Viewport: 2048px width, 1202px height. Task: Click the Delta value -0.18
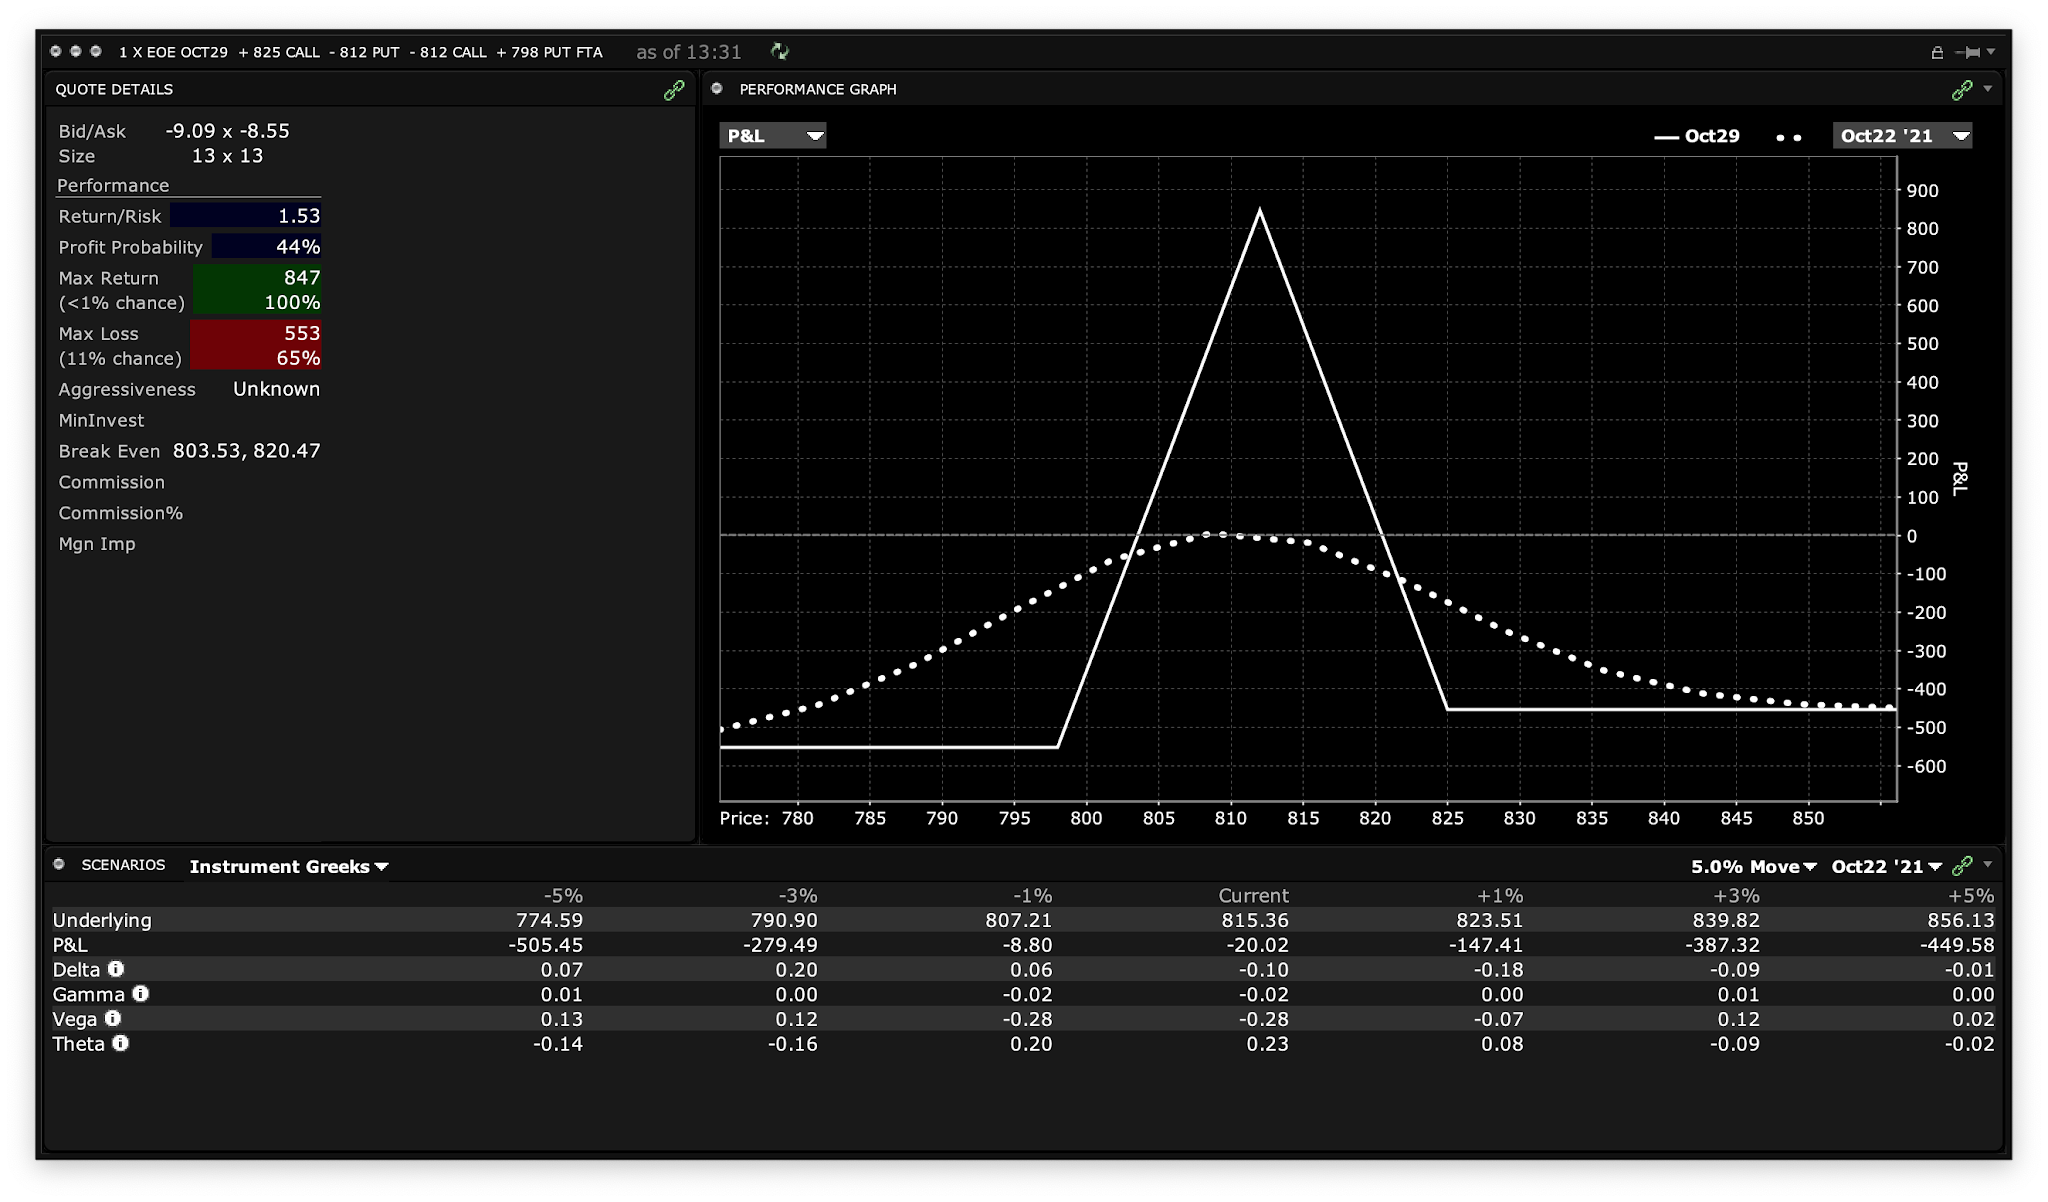pos(1498,970)
